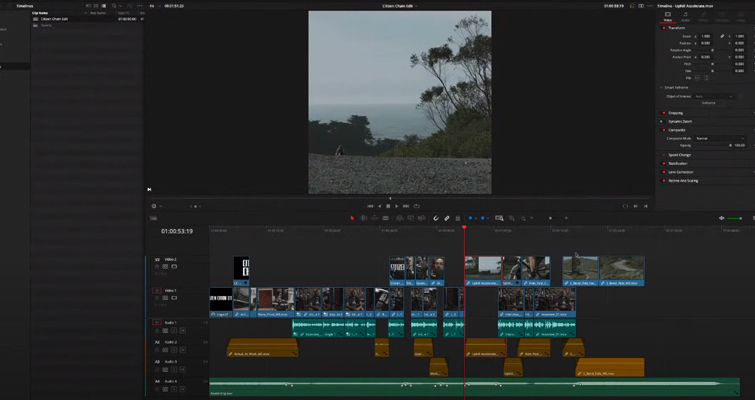Screen dimensions: 755x400
Task: Lock the Video 1 track
Action: point(156,298)
